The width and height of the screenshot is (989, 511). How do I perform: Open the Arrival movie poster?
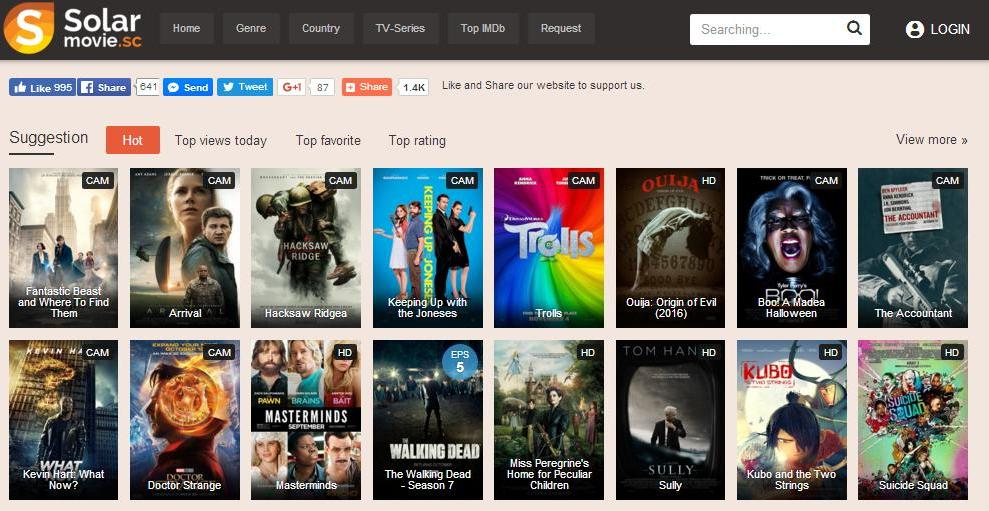(x=185, y=248)
